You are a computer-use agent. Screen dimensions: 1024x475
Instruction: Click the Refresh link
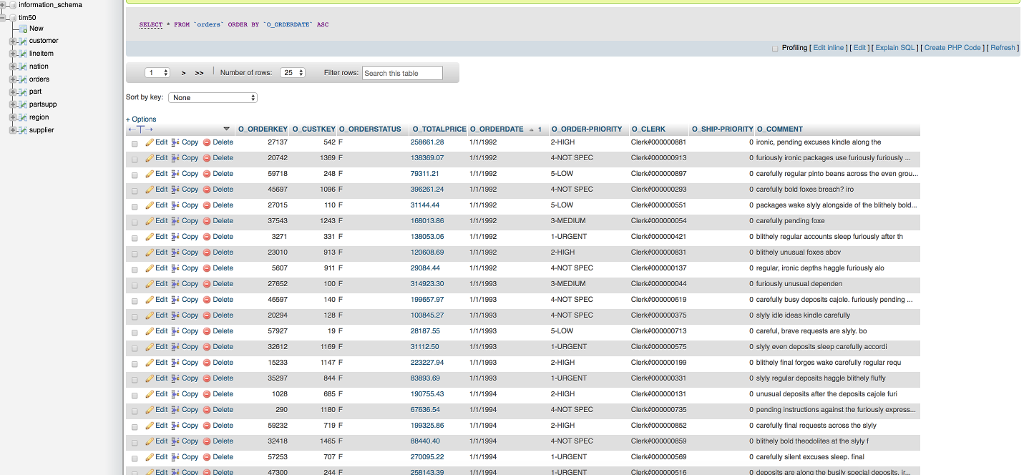[1002, 48]
